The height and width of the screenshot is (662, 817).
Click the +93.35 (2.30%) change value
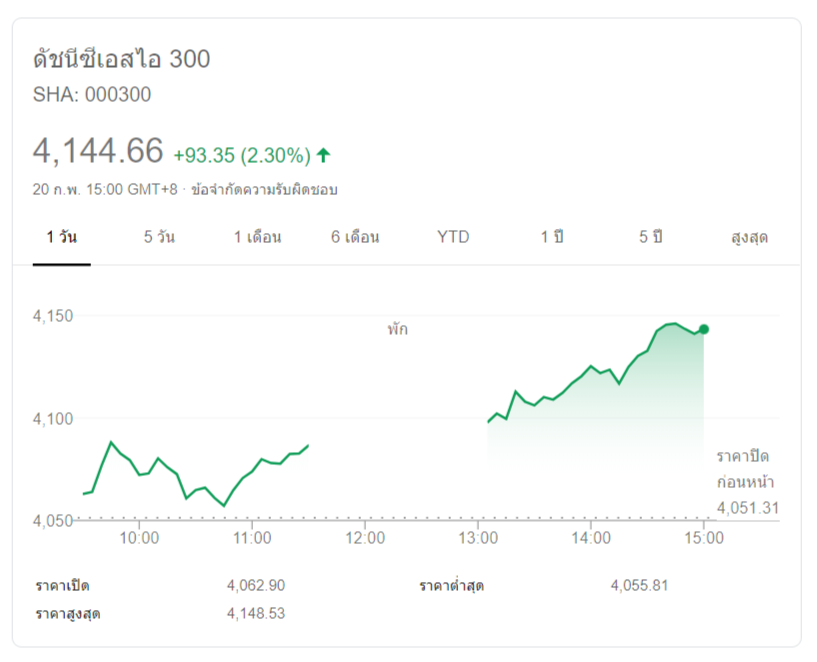241,155
